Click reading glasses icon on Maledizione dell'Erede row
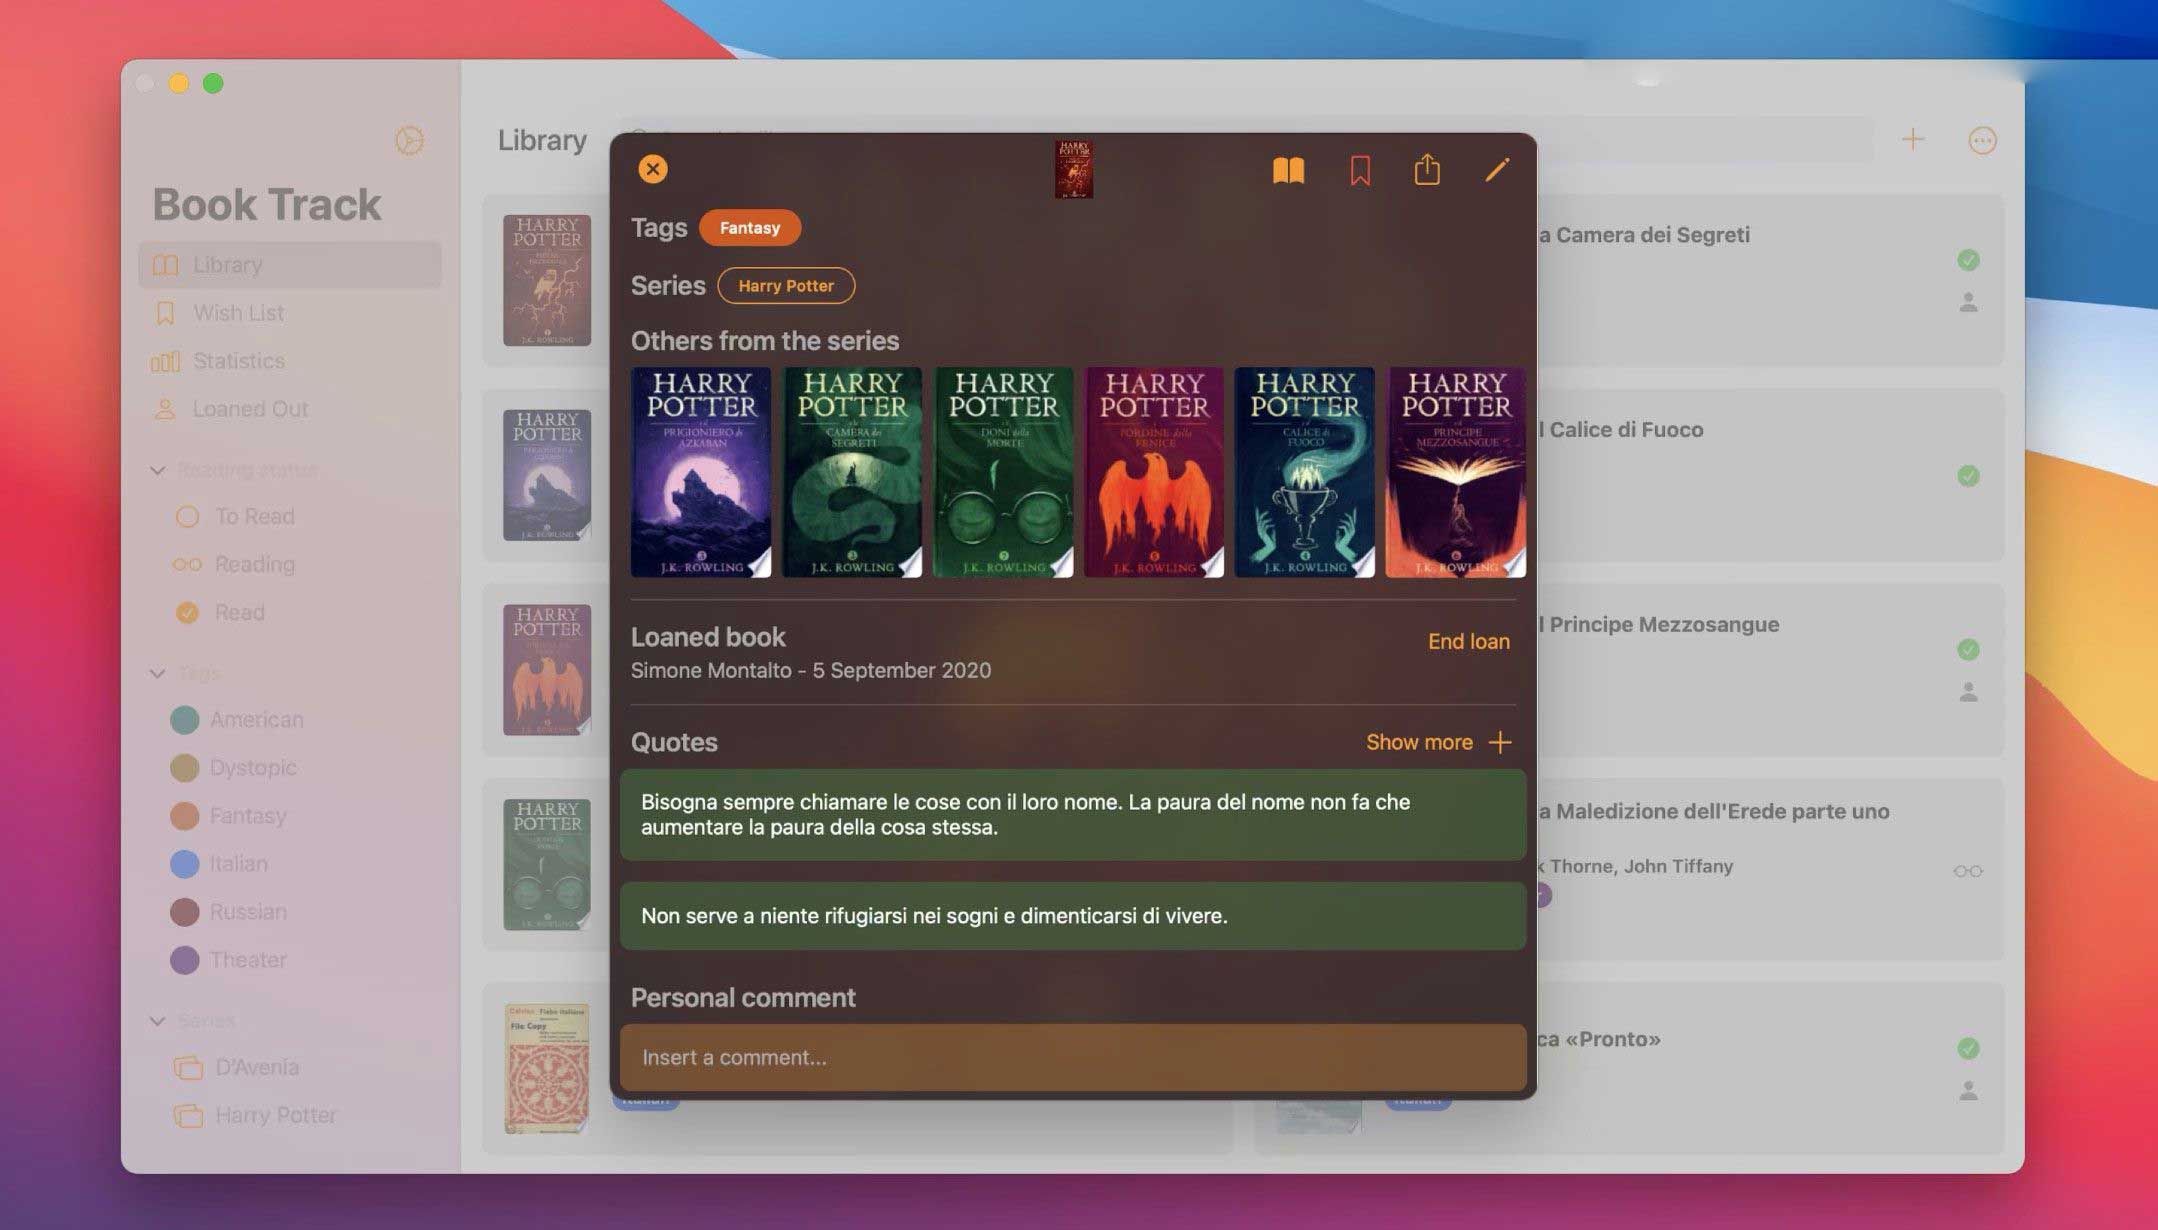The width and height of the screenshot is (2158, 1230). tap(1968, 872)
